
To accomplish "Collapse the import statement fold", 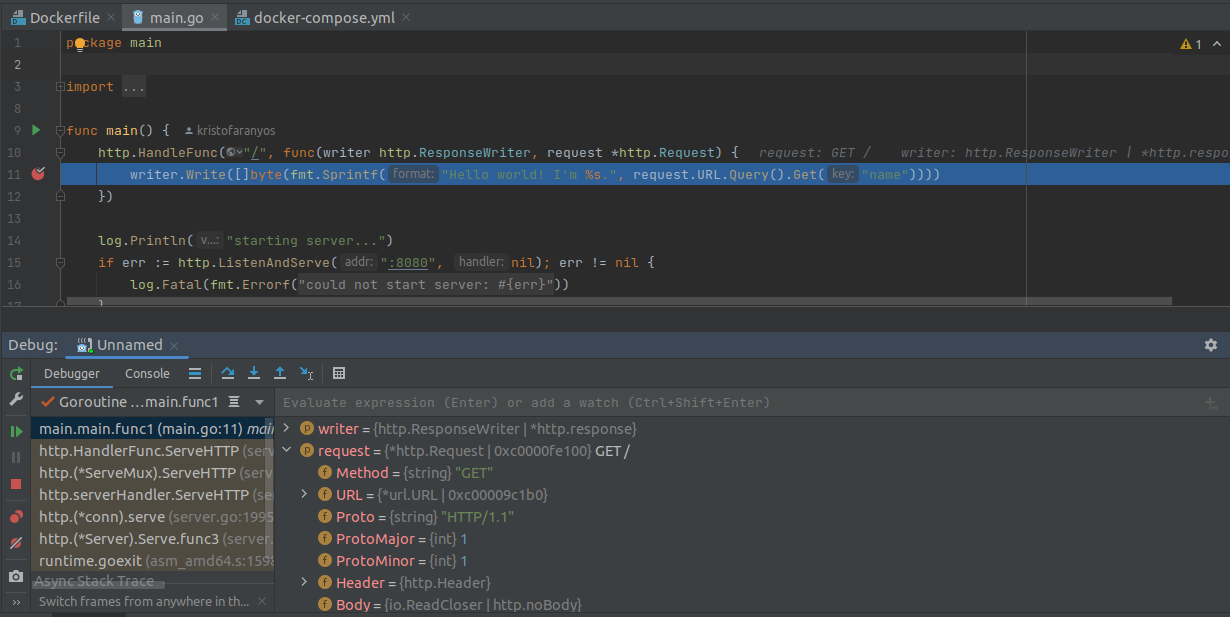I will click(x=59, y=86).
